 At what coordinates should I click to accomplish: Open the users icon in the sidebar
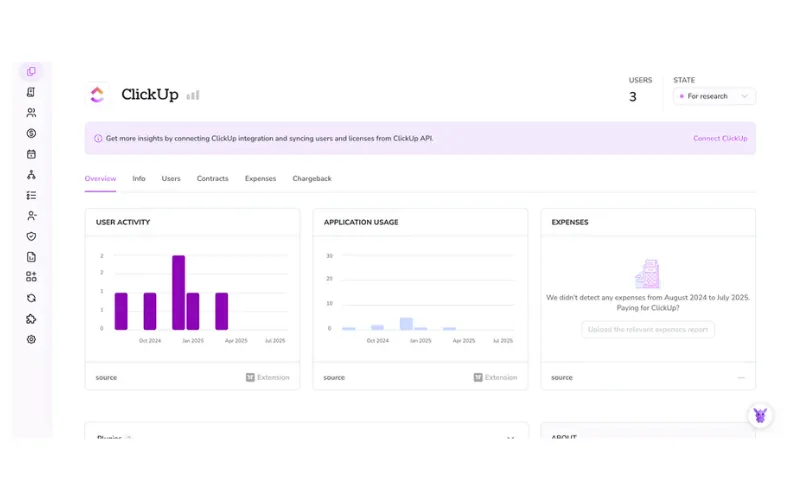[x=31, y=113]
